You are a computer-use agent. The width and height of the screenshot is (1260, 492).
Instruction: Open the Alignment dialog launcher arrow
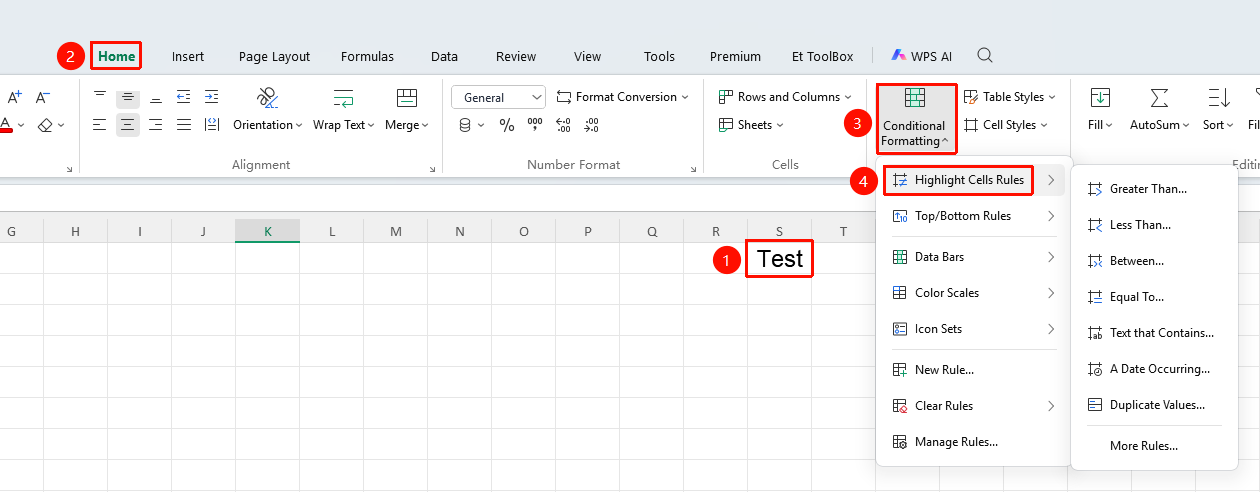pos(432,170)
